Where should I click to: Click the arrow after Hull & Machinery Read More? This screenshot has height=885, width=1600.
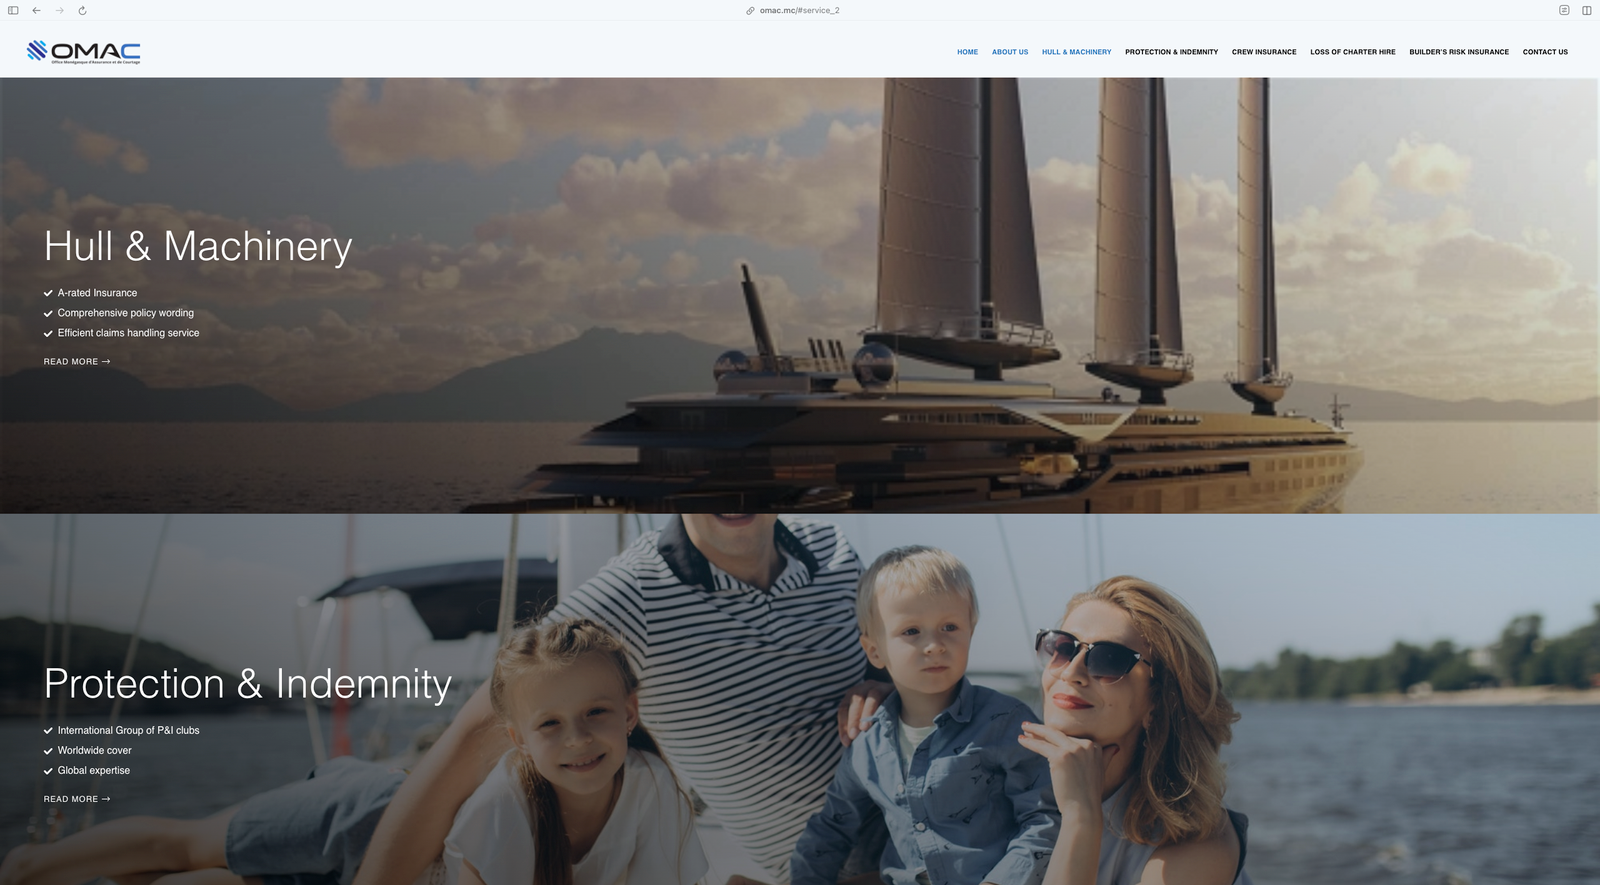[x=106, y=362]
